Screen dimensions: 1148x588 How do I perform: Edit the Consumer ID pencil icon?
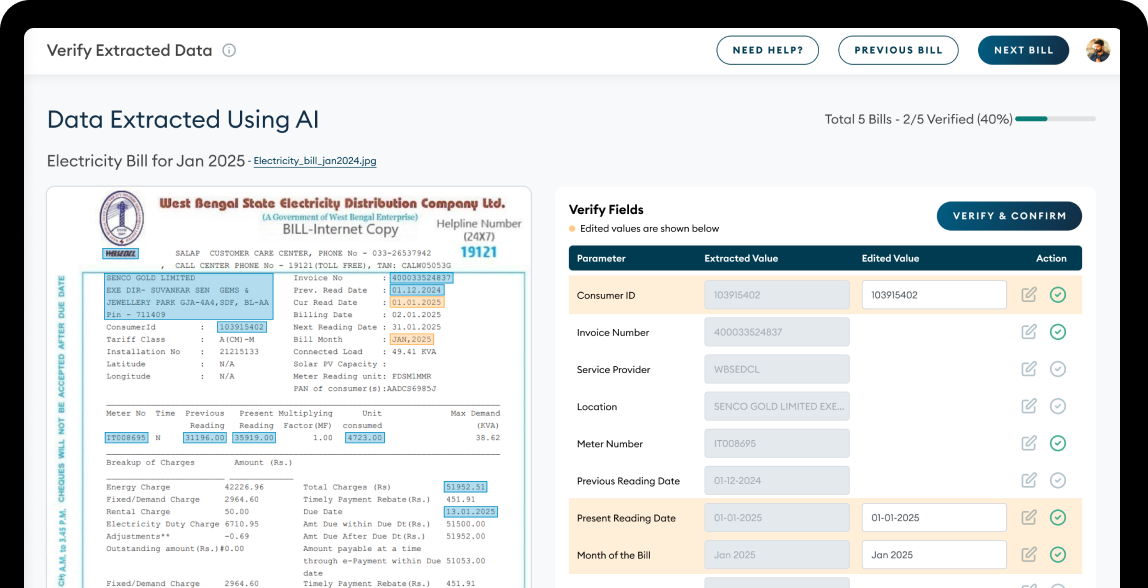[x=1028, y=295]
